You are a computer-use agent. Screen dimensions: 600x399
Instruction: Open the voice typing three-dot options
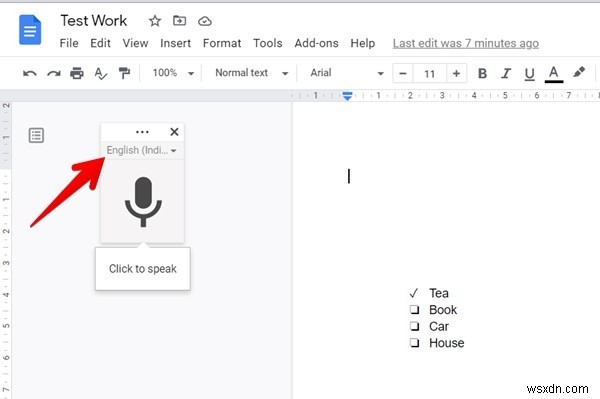pyautogui.click(x=142, y=132)
